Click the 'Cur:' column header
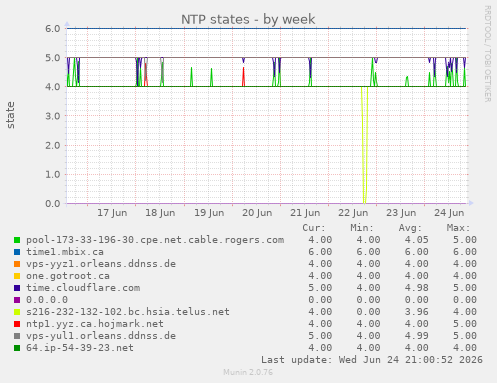Image resolution: width=497 pixels, height=383 pixels. tap(314, 228)
